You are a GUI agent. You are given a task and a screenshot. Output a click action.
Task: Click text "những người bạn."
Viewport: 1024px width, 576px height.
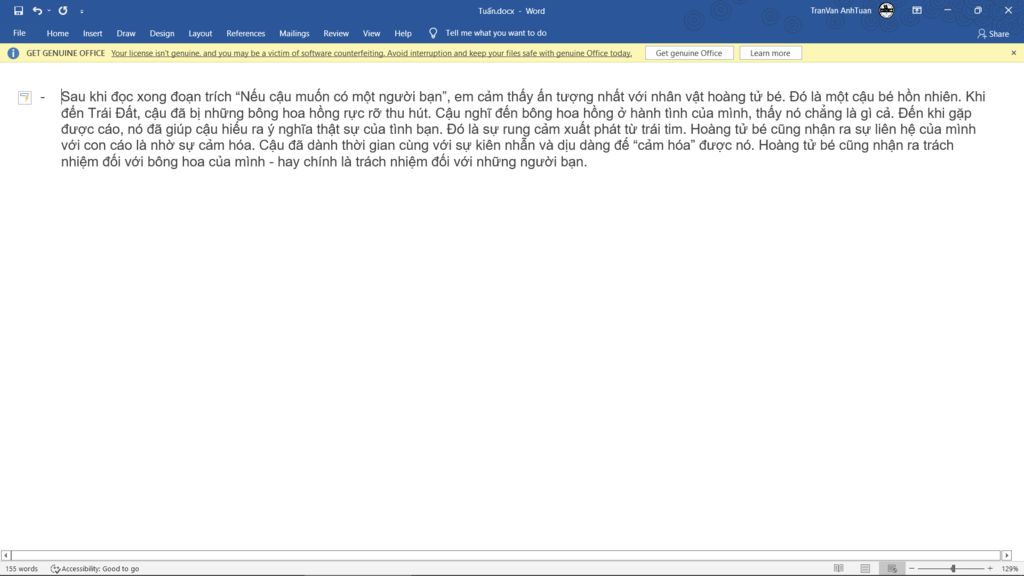(534, 162)
